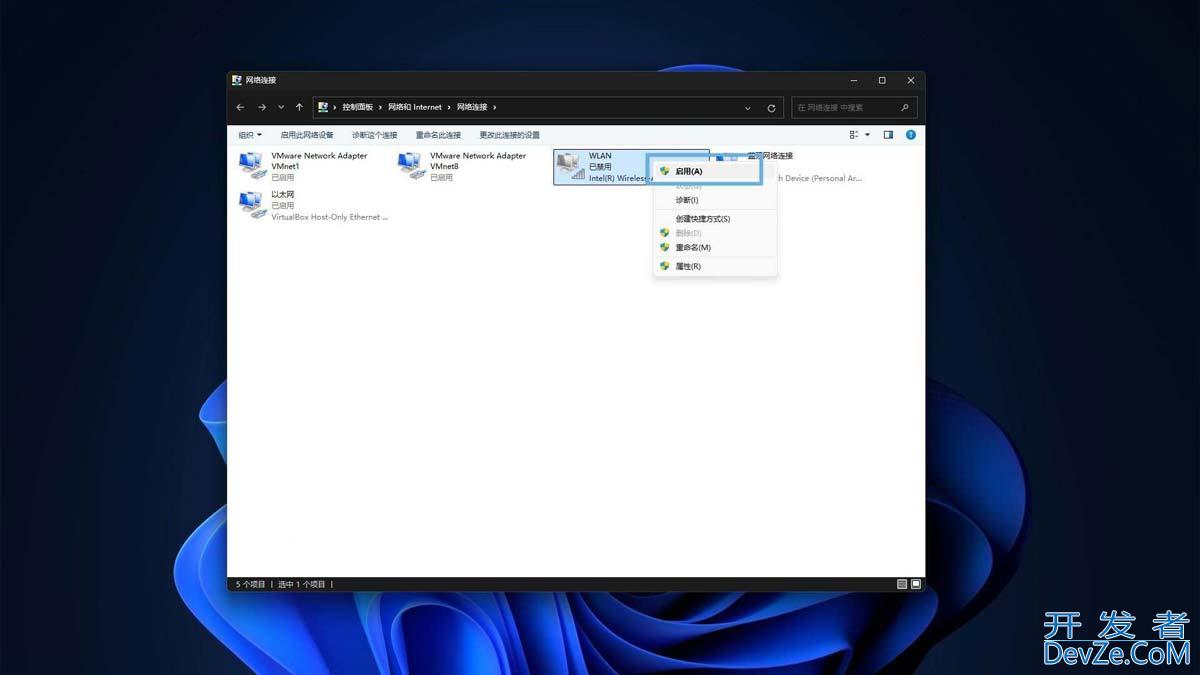Screen dimensions: 1200x675
Task: Toggle the preview pane icon
Action: coord(888,135)
